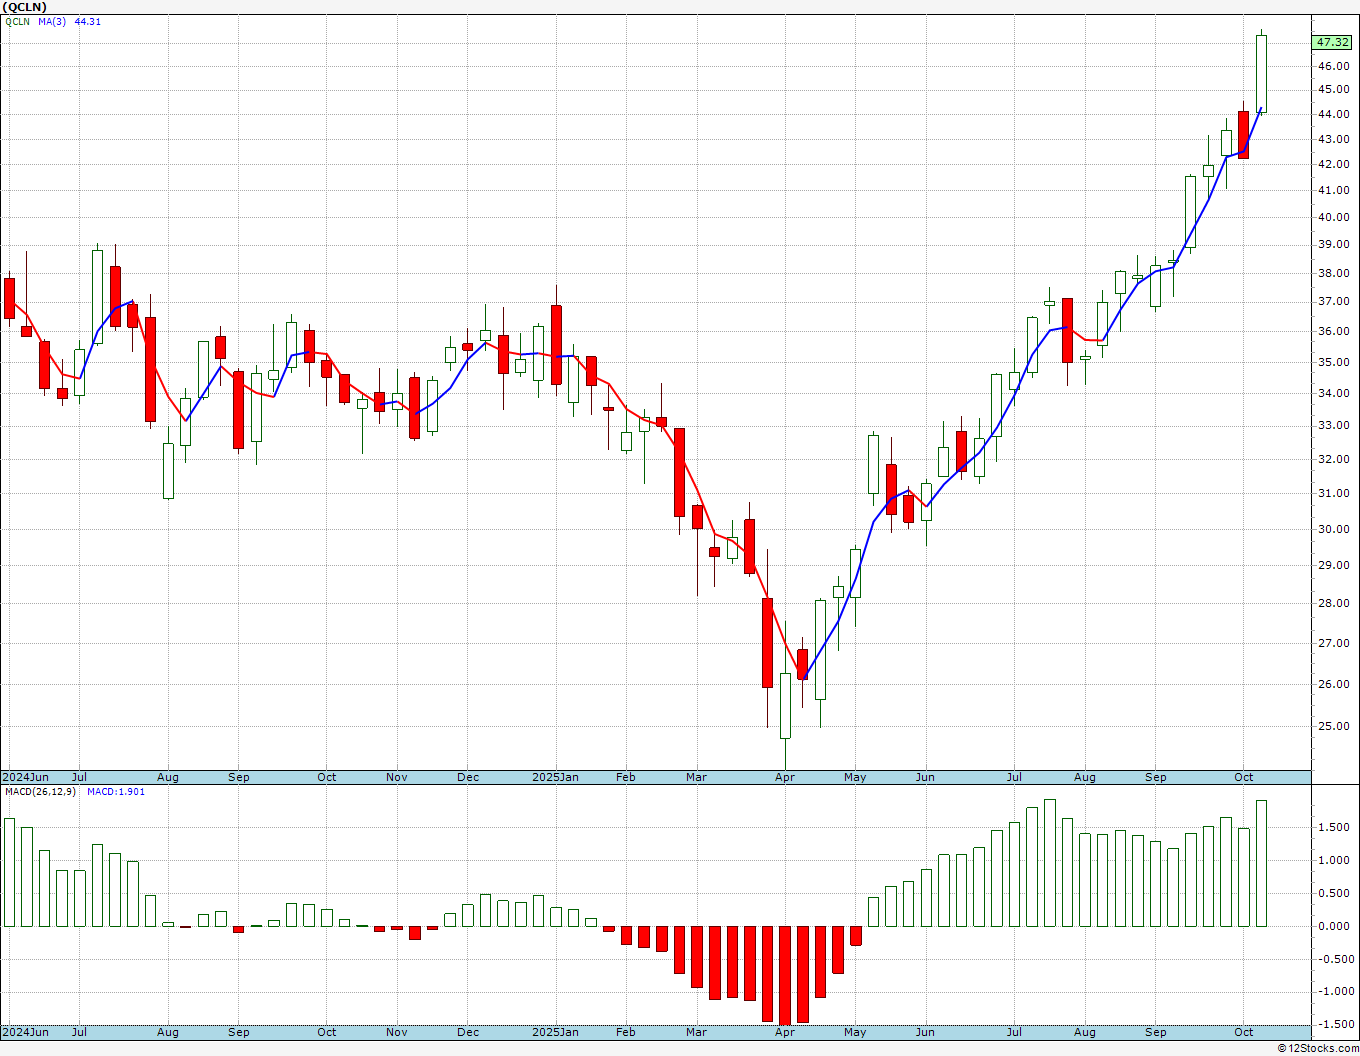
Task: Pick May on the MACD panel time axis
Action: (855, 1032)
